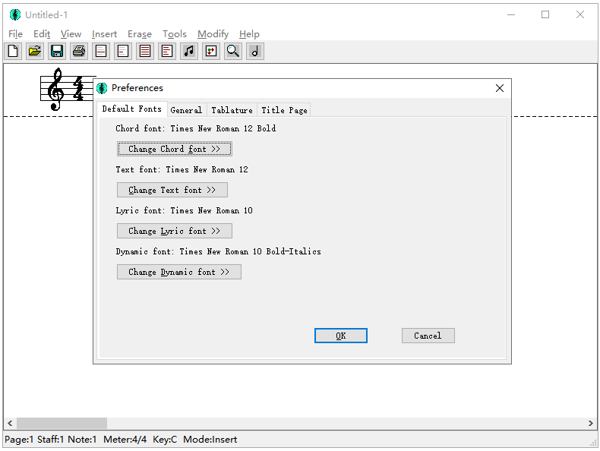Screen dimensions: 600x451
Task: Switch to the General tab
Action: coord(186,110)
